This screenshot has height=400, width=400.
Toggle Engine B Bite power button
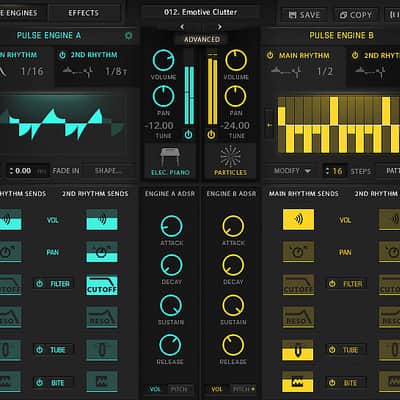332,383
